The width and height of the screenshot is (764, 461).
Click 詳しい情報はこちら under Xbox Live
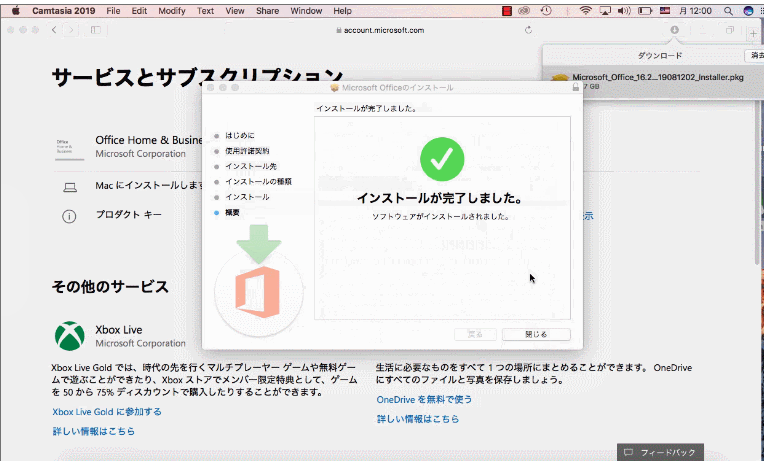[x=94, y=431]
